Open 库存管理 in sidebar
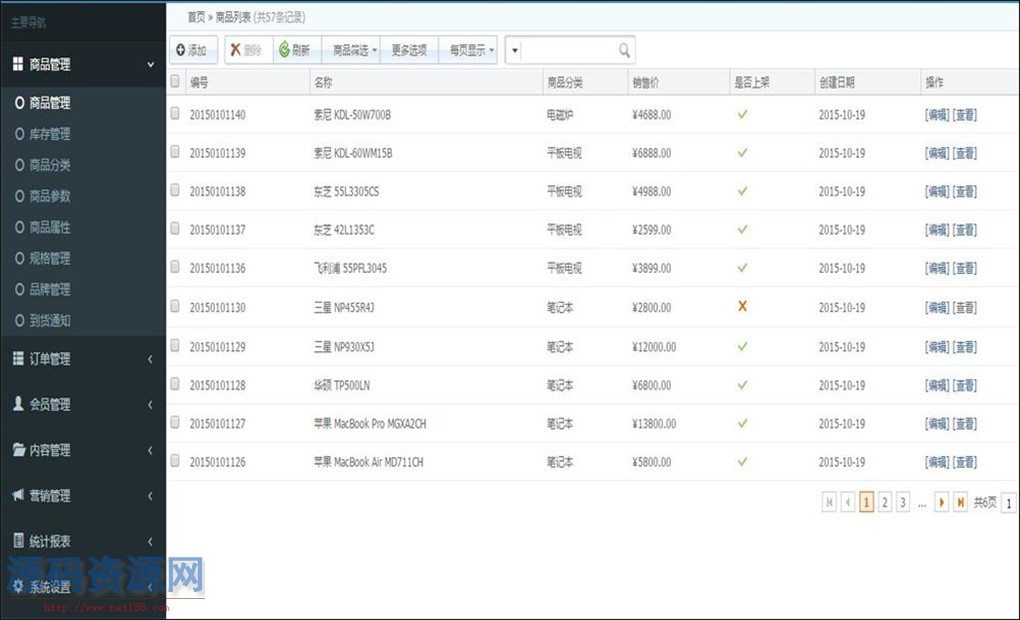This screenshot has height=620, width=1020. click(49, 133)
